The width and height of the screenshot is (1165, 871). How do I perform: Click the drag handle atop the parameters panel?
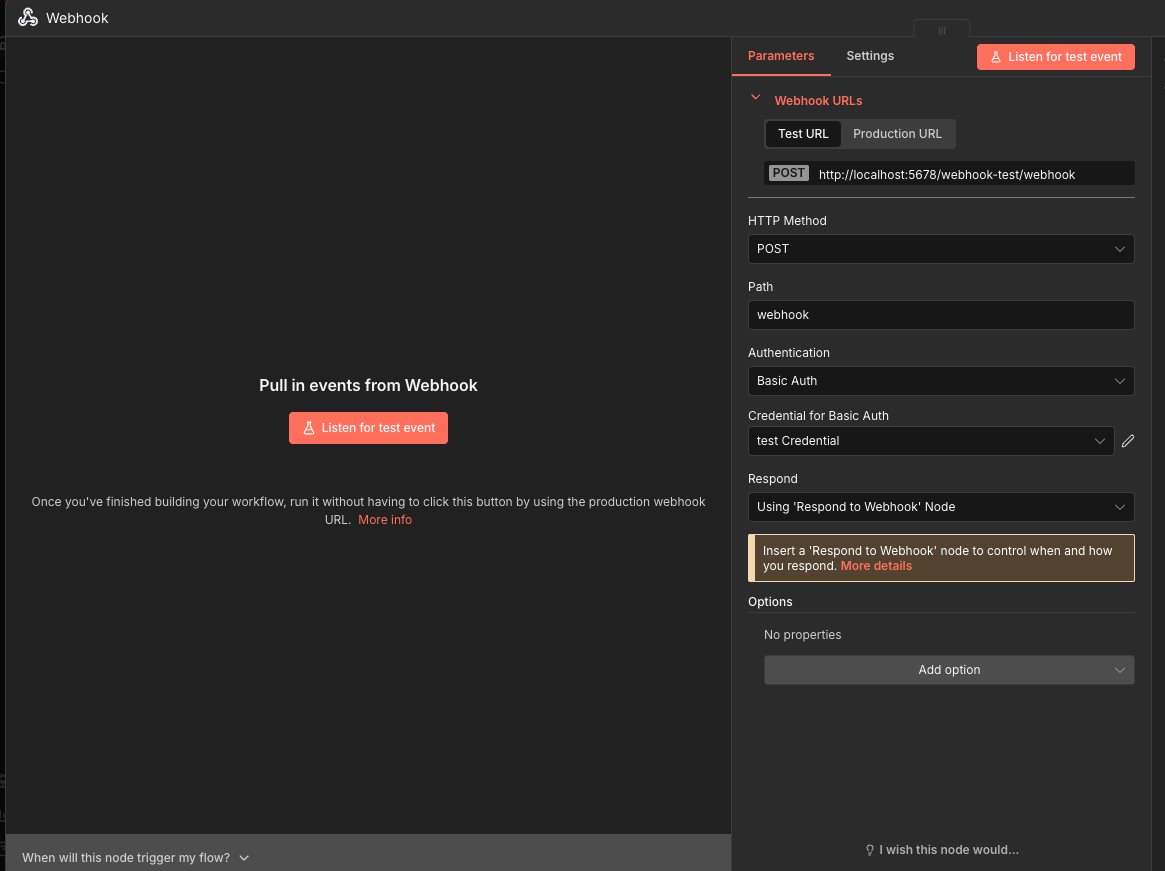pos(941,30)
